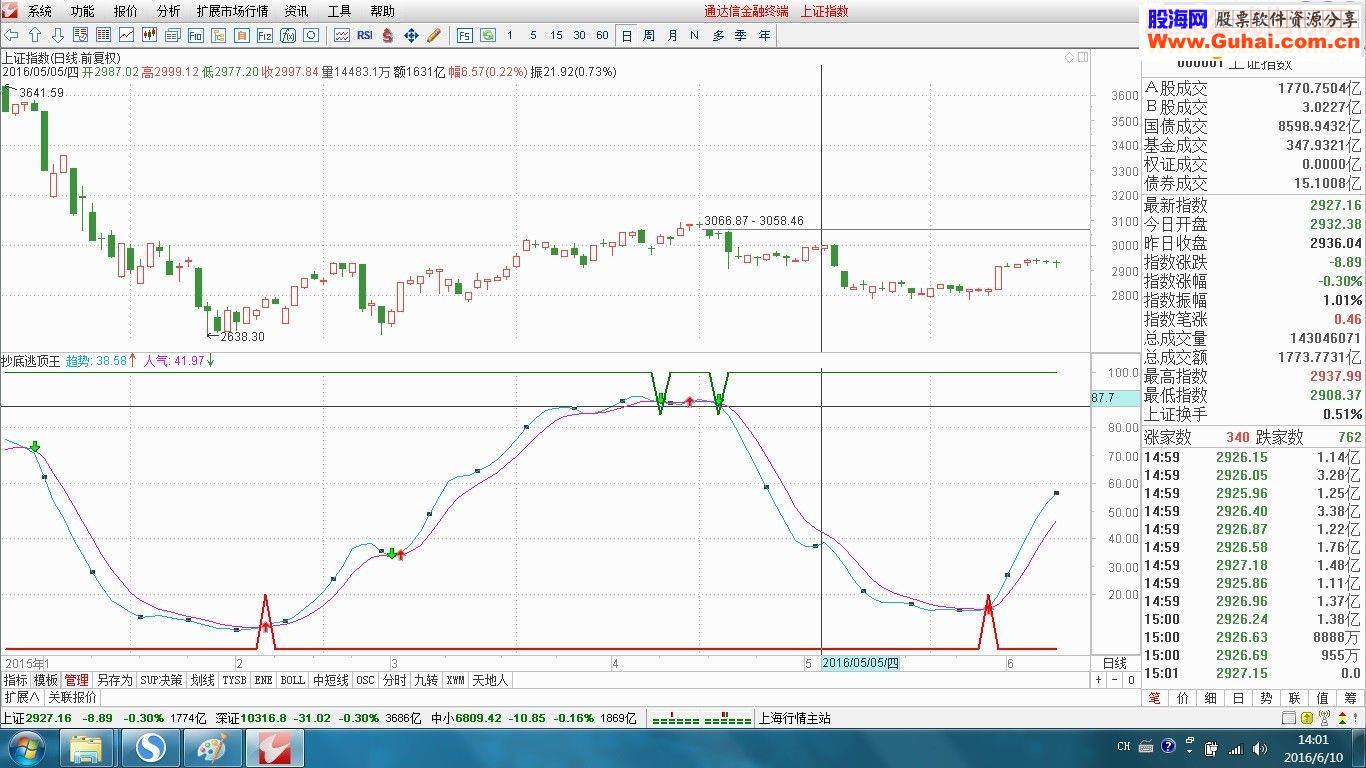Open Sogou browser from taskbar
This screenshot has width=1366, height=768.
coord(152,748)
